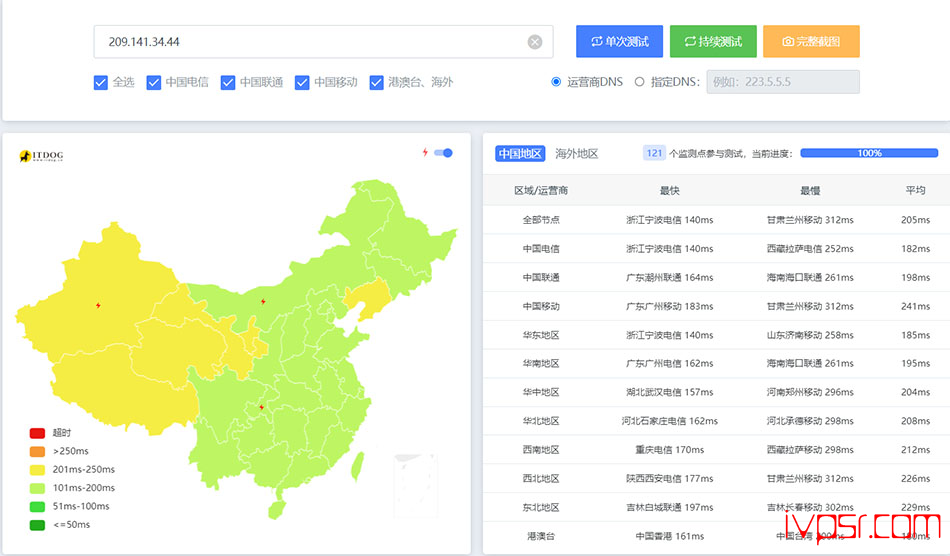Select the 西北地区 row label
This screenshot has width=950, height=556.
541,478
